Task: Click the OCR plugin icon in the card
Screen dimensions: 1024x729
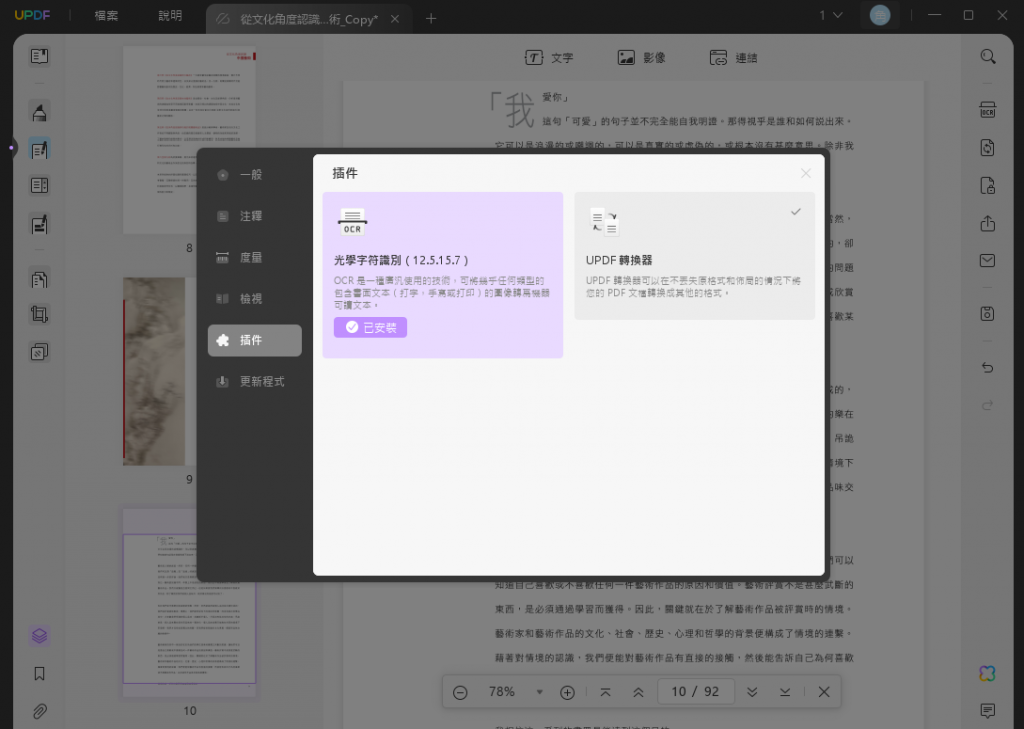Action: point(352,222)
